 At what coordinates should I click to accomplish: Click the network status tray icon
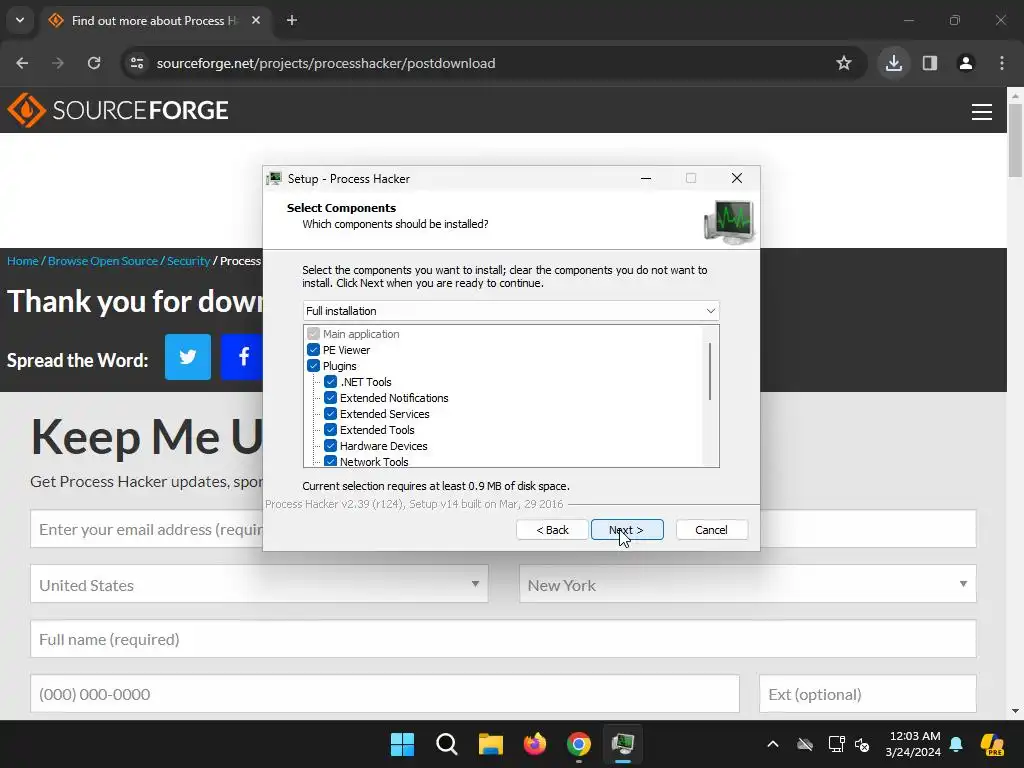tap(837, 744)
